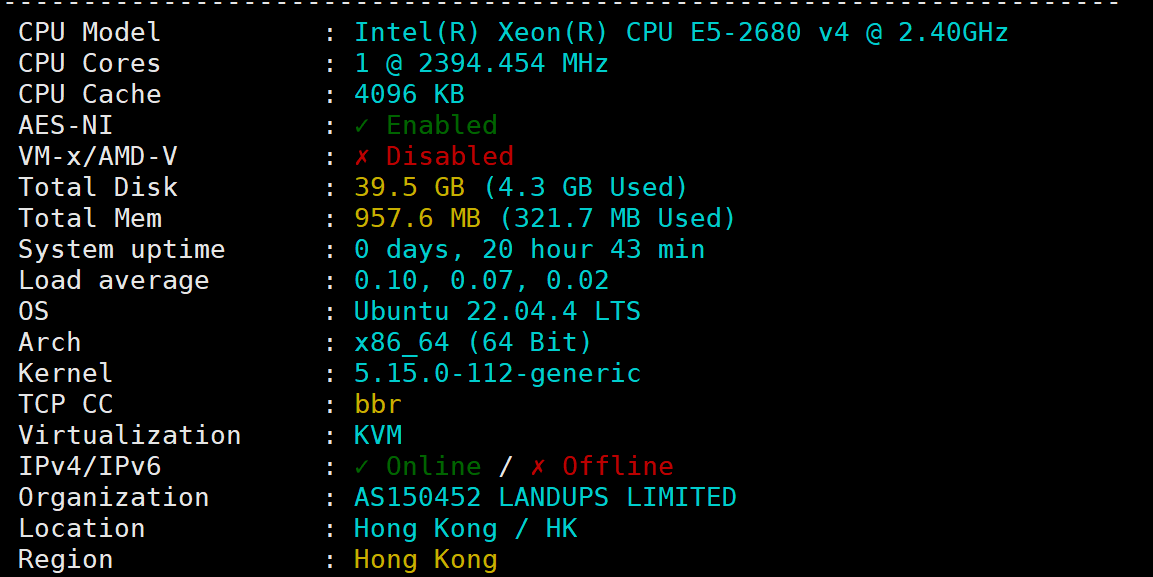Click the load average numbers
This screenshot has height=577, width=1153.
click(481, 281)
